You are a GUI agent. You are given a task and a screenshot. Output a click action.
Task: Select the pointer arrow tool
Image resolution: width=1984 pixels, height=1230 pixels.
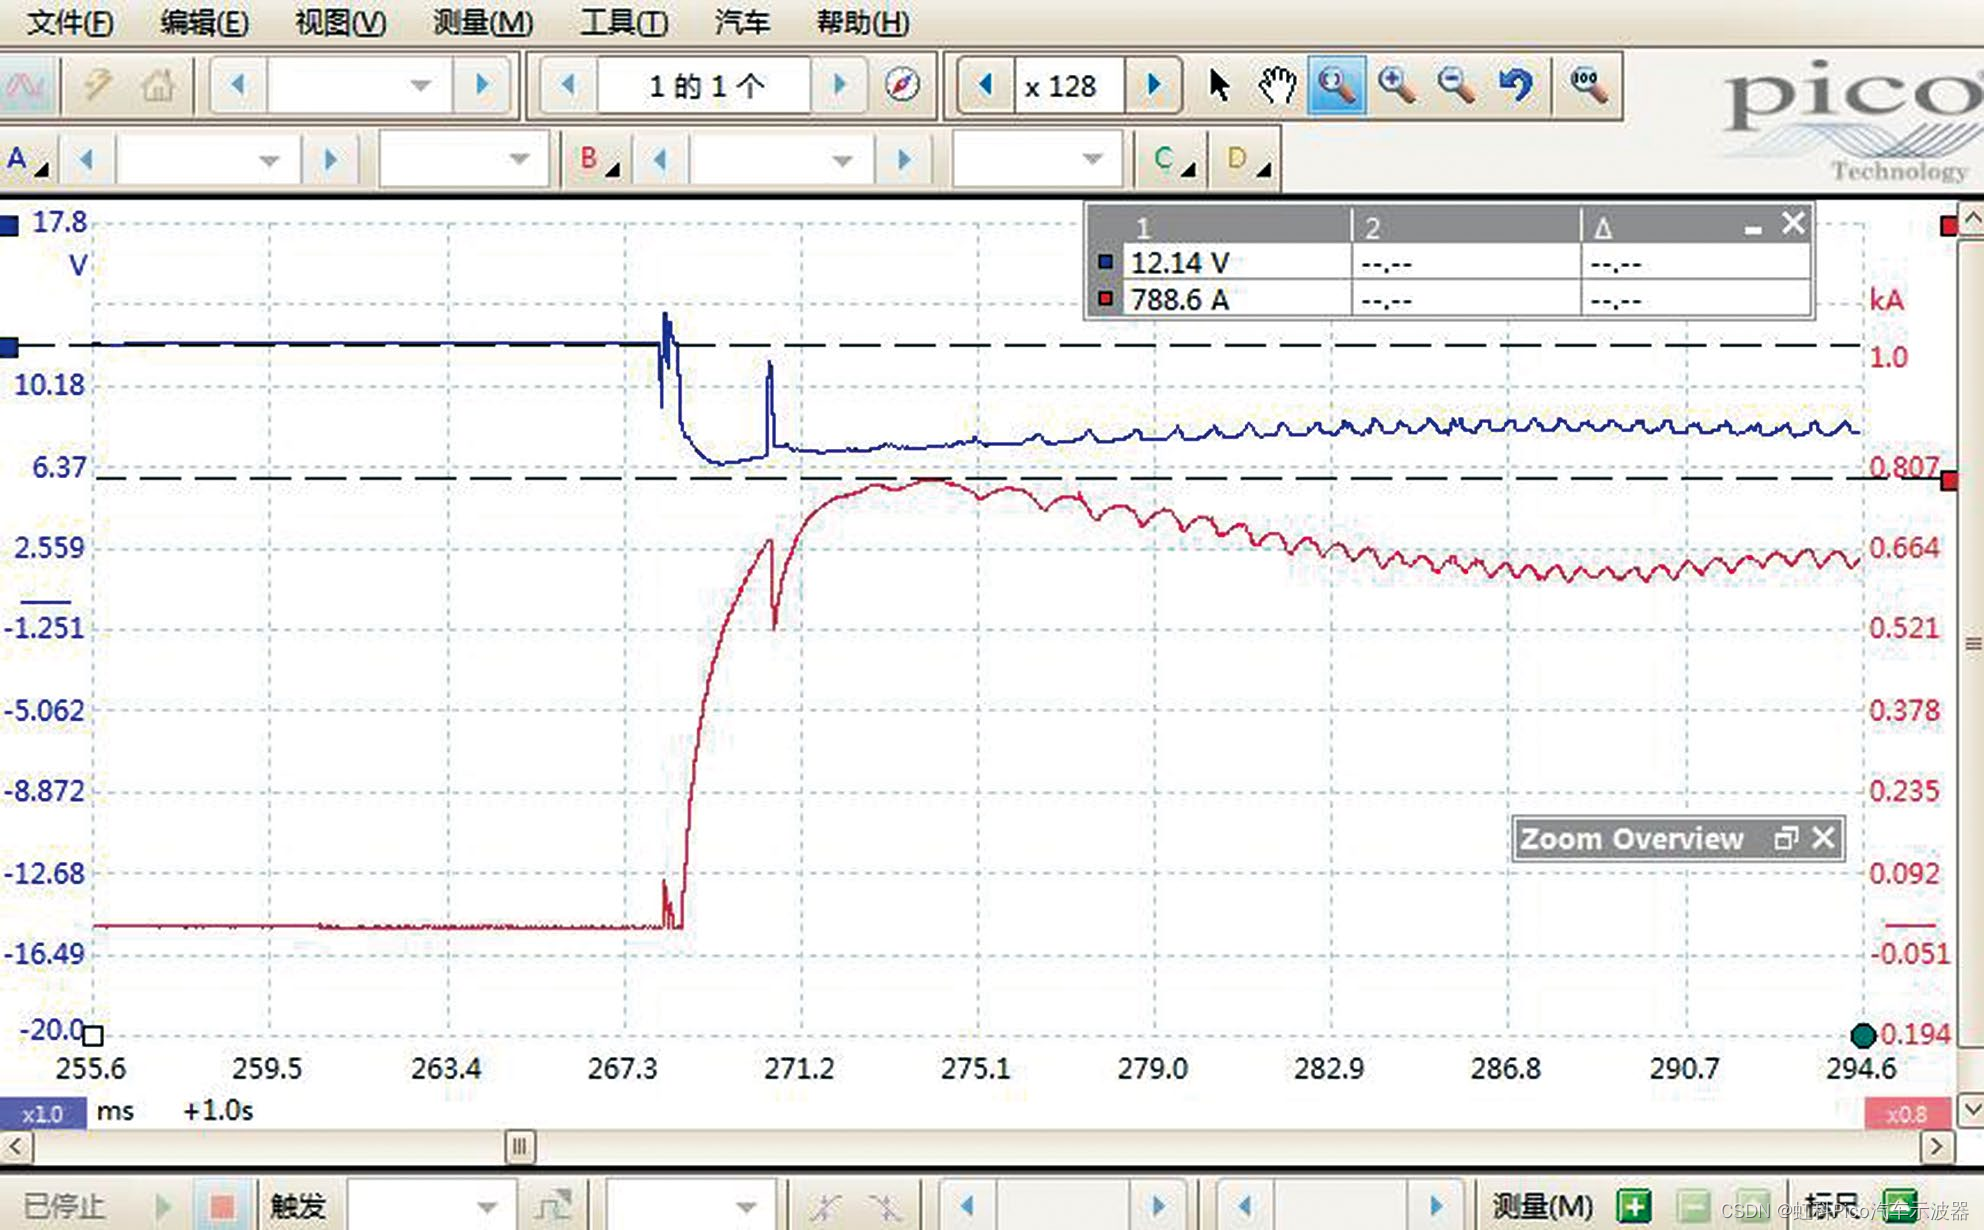point(1218,86)
